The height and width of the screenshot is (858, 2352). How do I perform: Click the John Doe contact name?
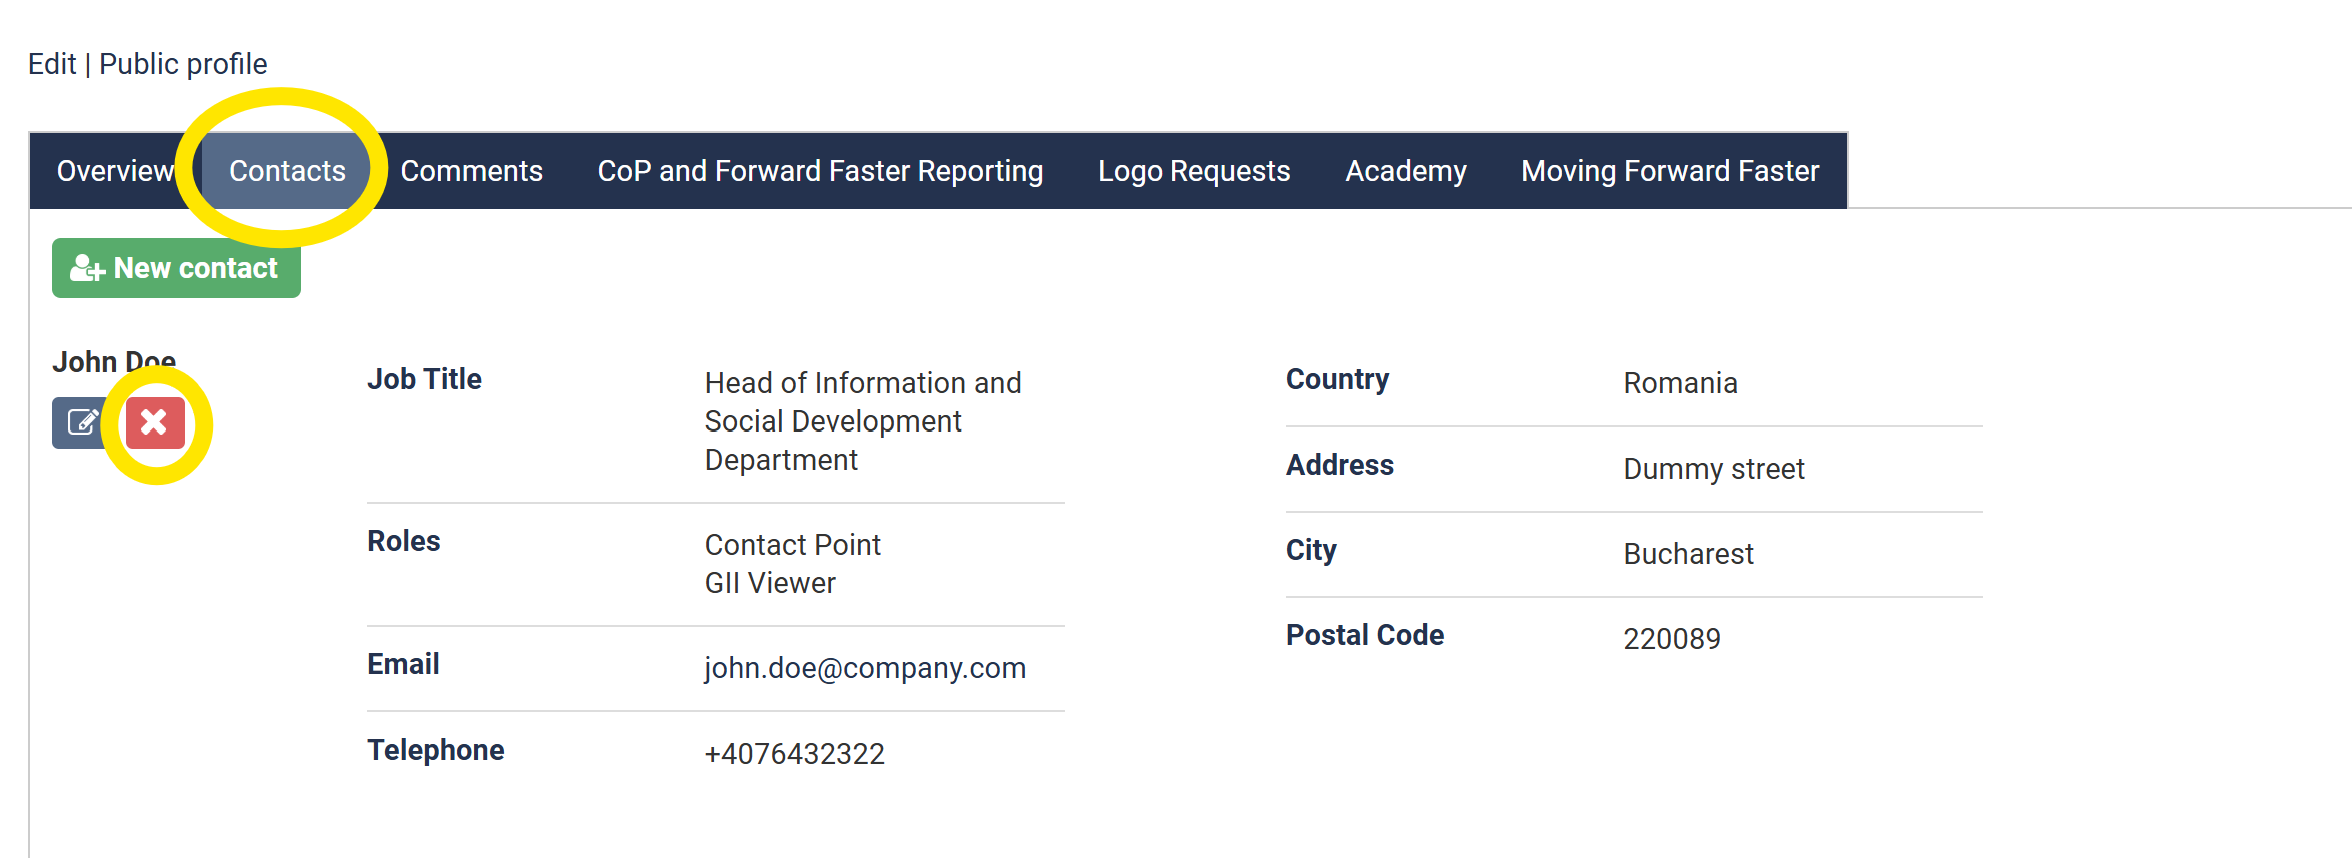114,361
